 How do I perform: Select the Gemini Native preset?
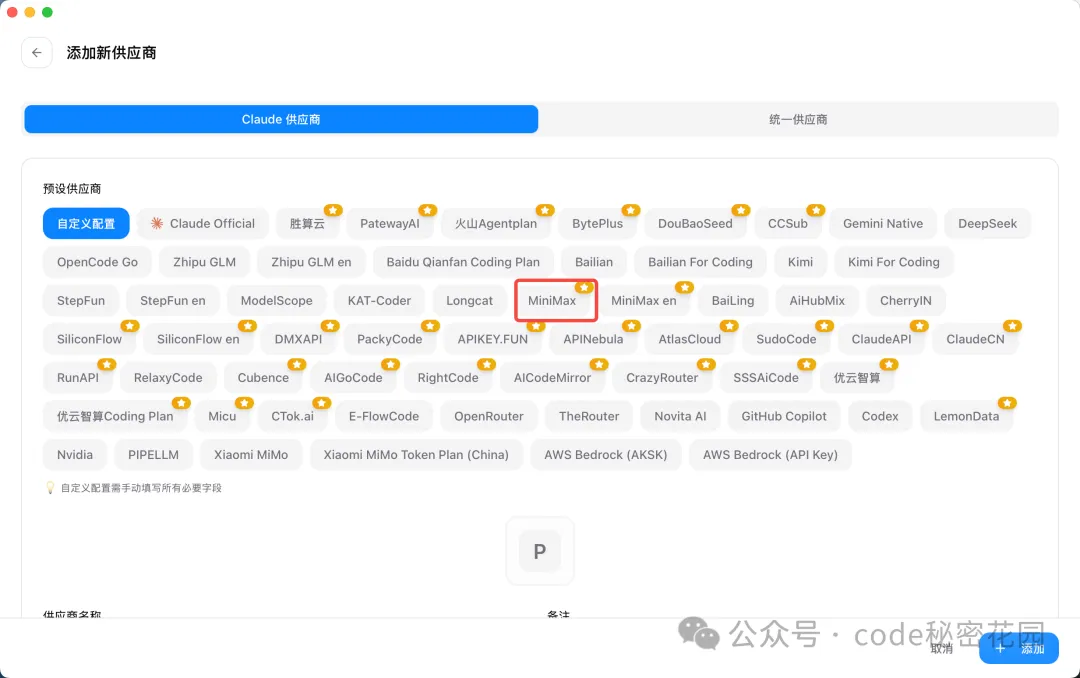click(x=883, y=223)
